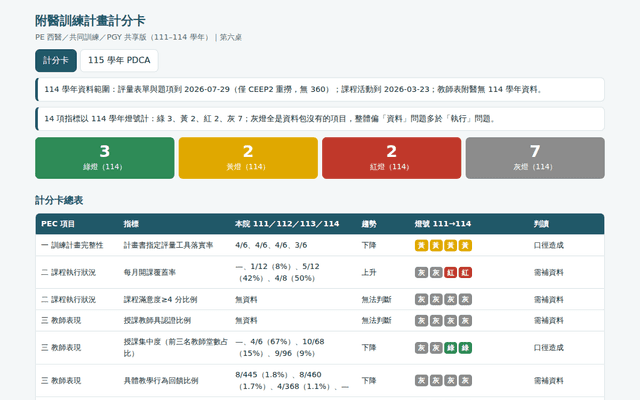Click 需補資料 in the 授課教師具認證比例 row
The image size is (640, 400).
point(549,320)
